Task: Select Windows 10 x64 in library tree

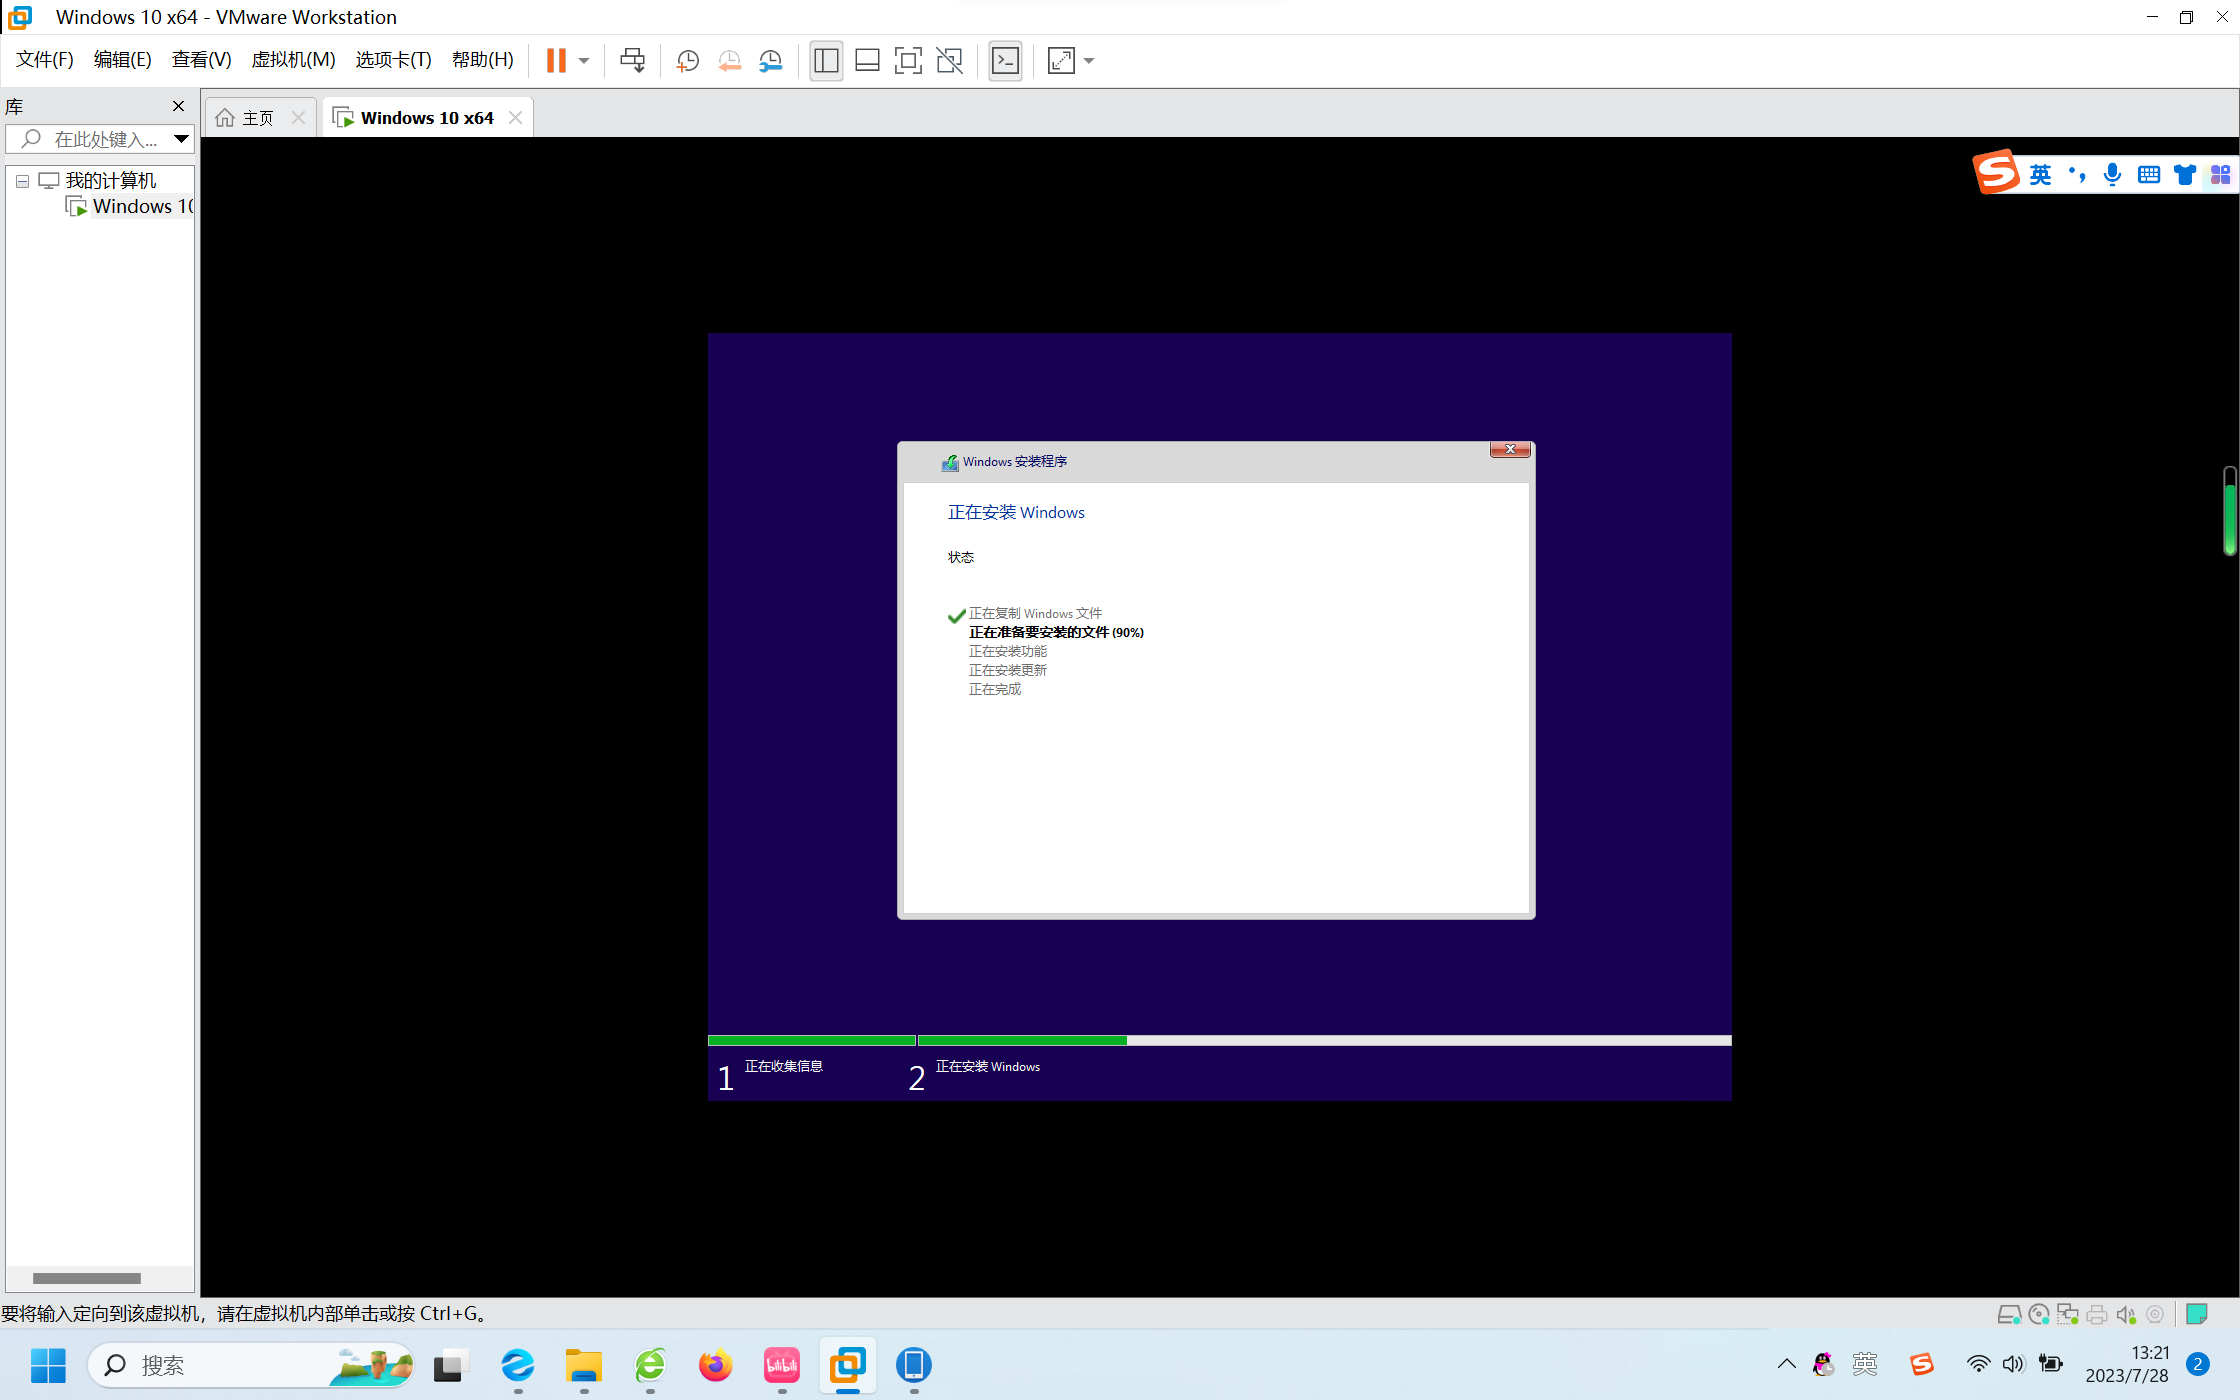Action: (x=140, y=207)
